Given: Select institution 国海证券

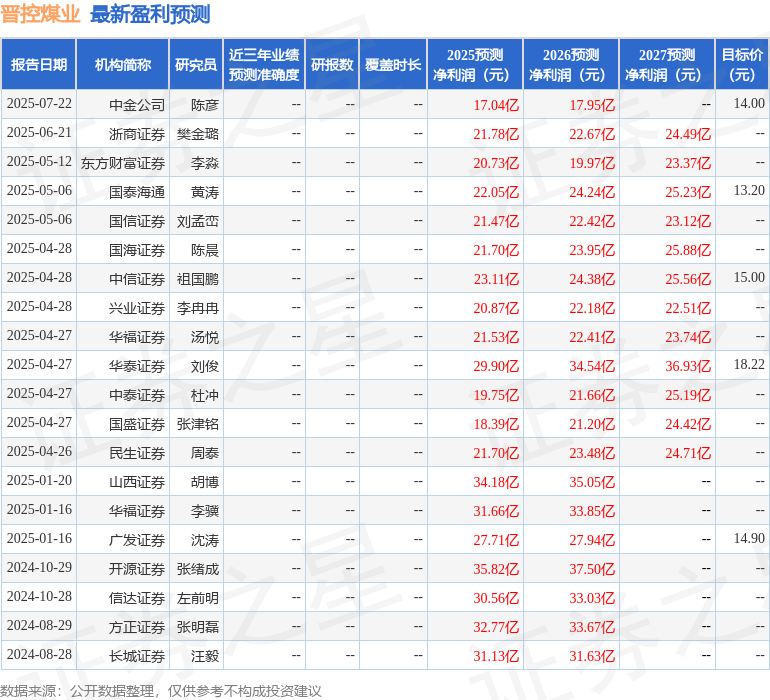Looking at the screenshot, I should tap(137, 250).
